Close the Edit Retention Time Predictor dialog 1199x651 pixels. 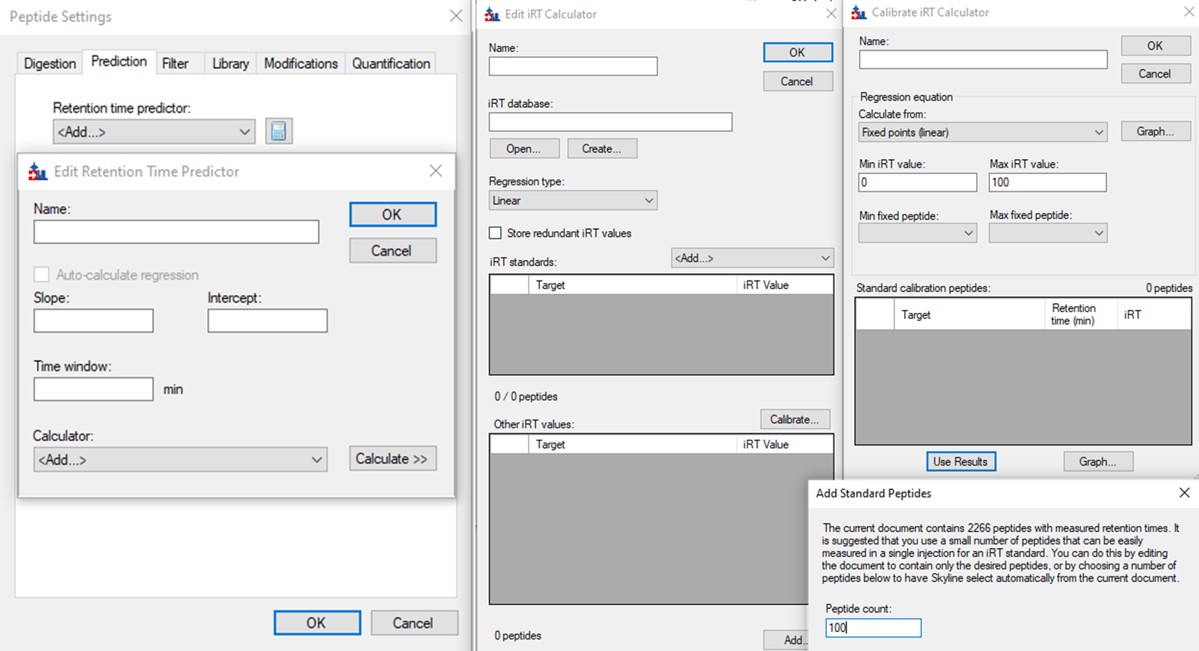click(x=436, y=171)
